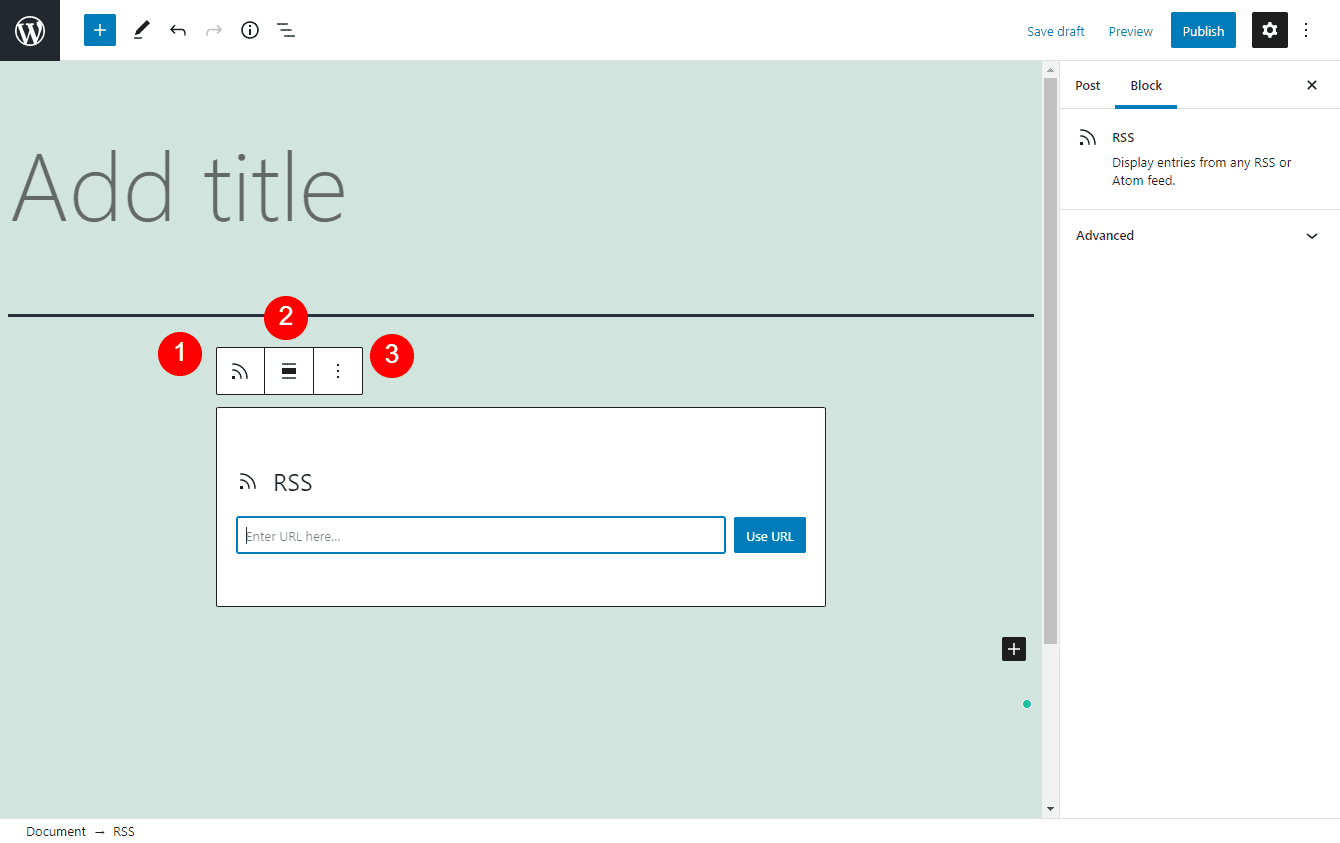This screenshot has width=1340, height=843.
Task: Click the RSS block type icon
Action: [x=240, y=371]
